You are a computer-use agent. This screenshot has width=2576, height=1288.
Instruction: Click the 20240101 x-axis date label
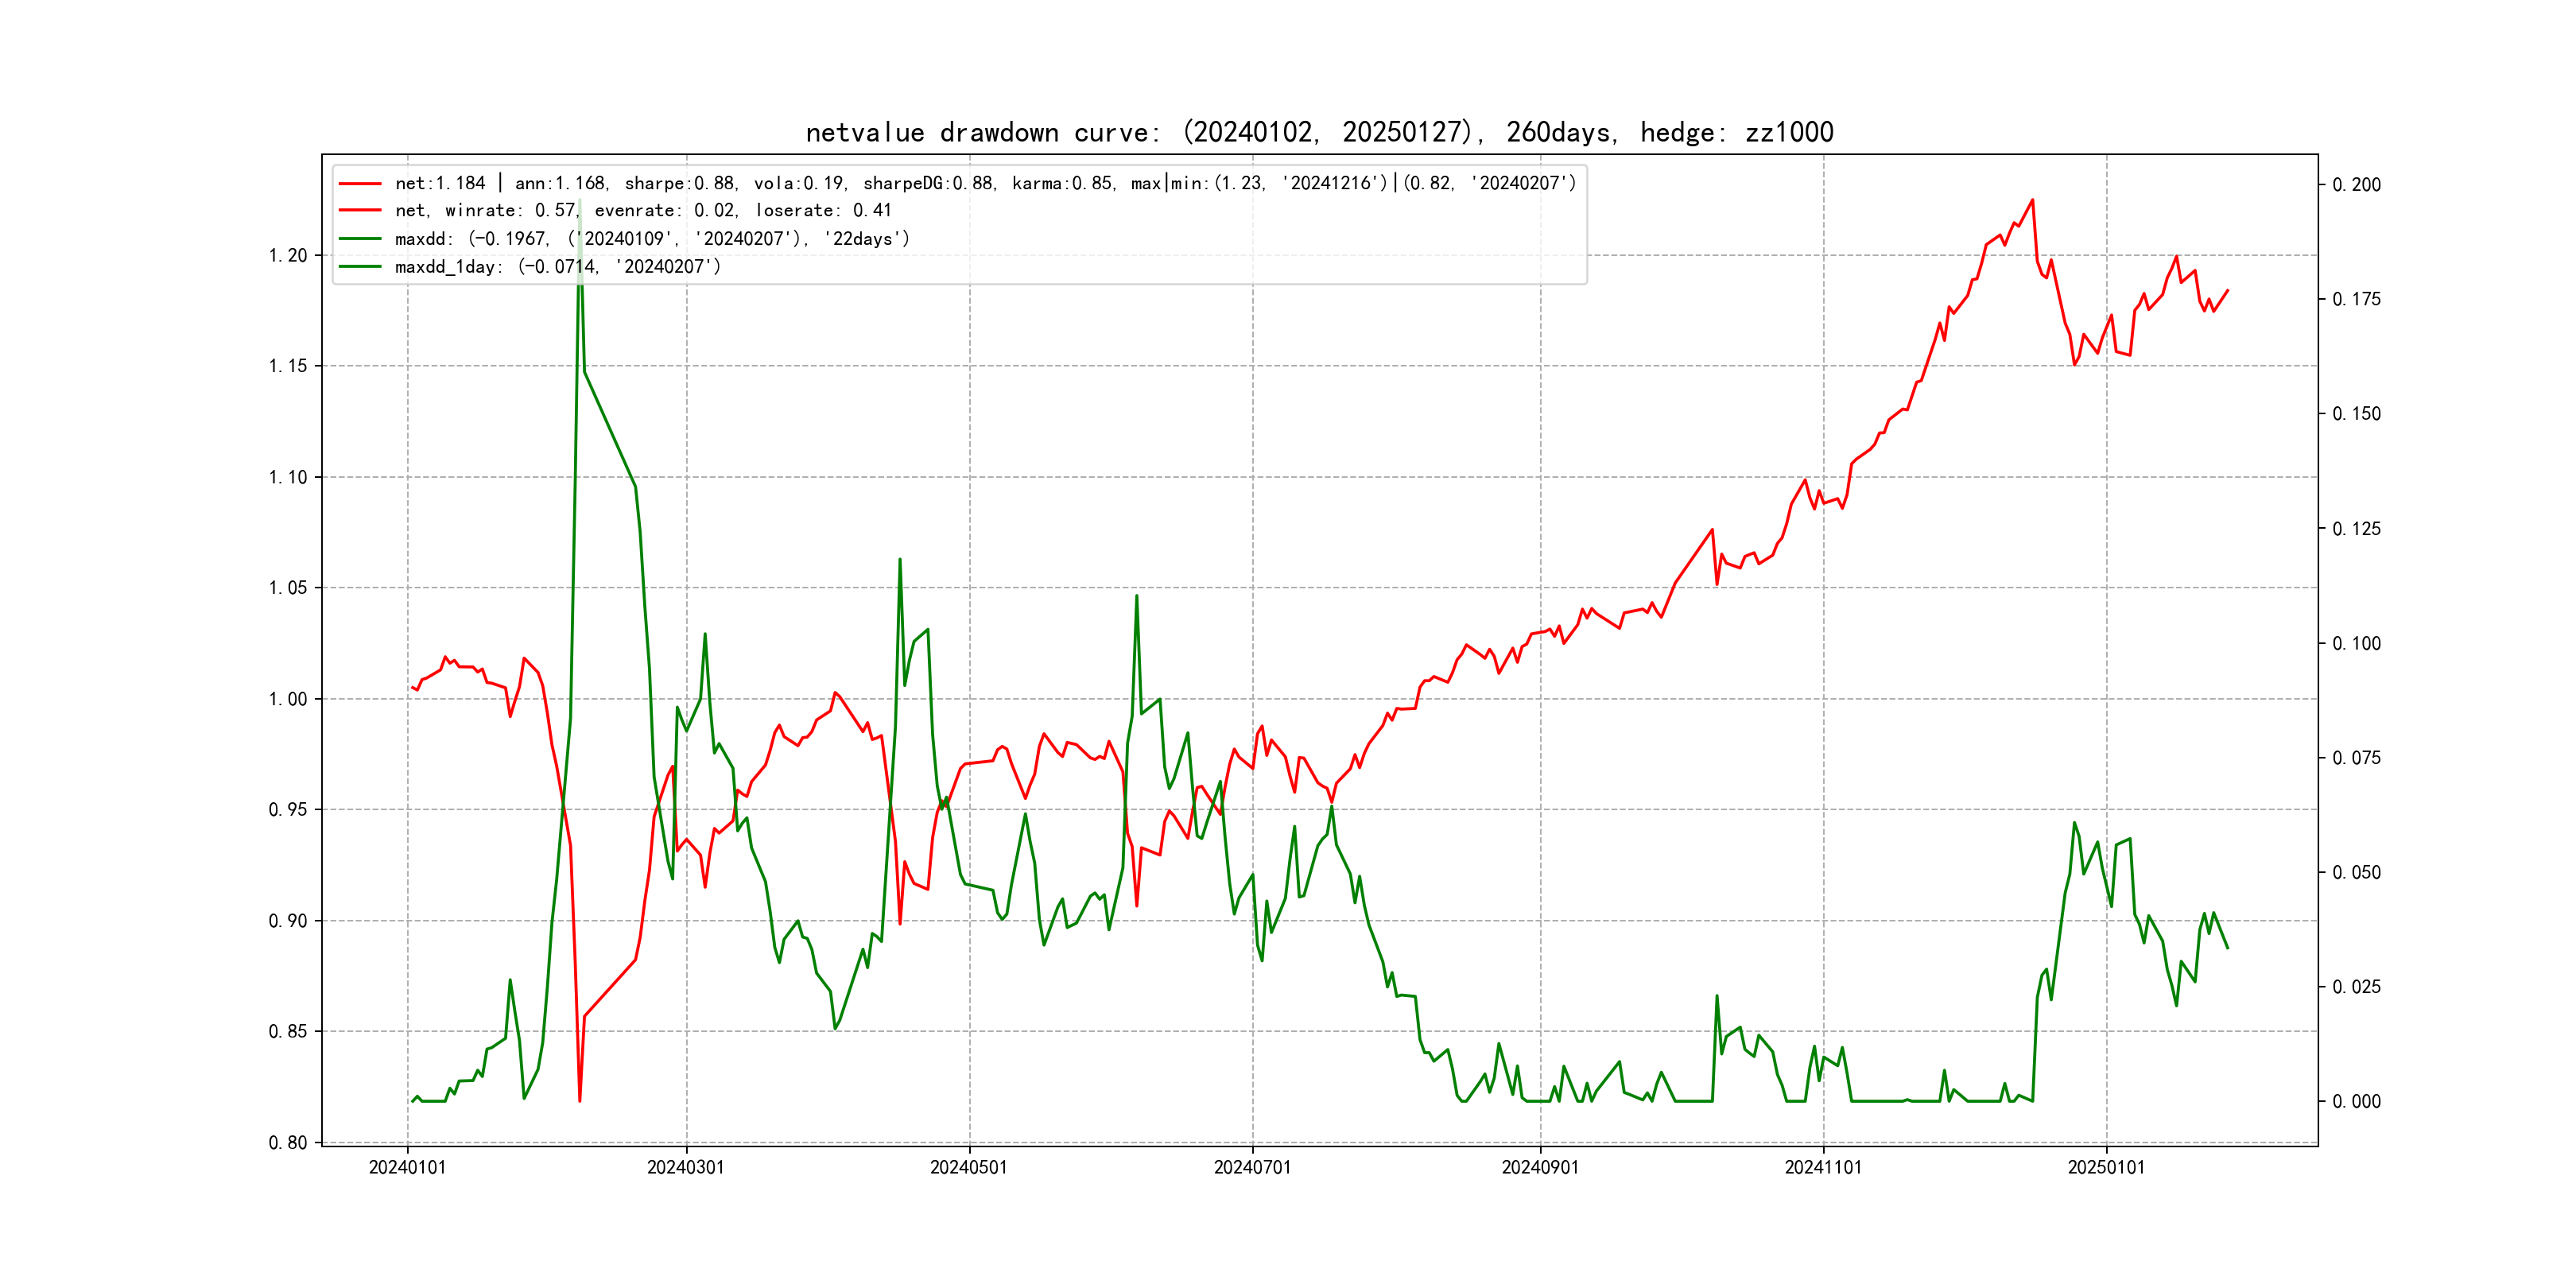point(407,1168)
